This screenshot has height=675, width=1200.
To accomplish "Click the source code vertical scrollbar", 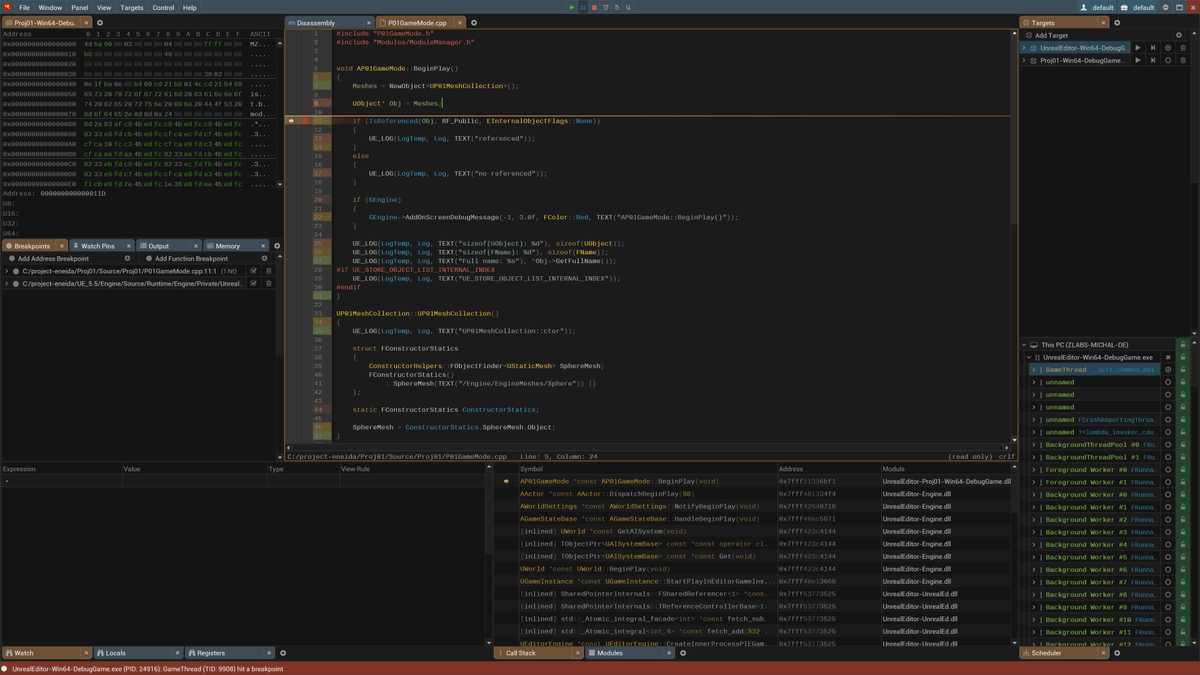I will point(1014,235).
